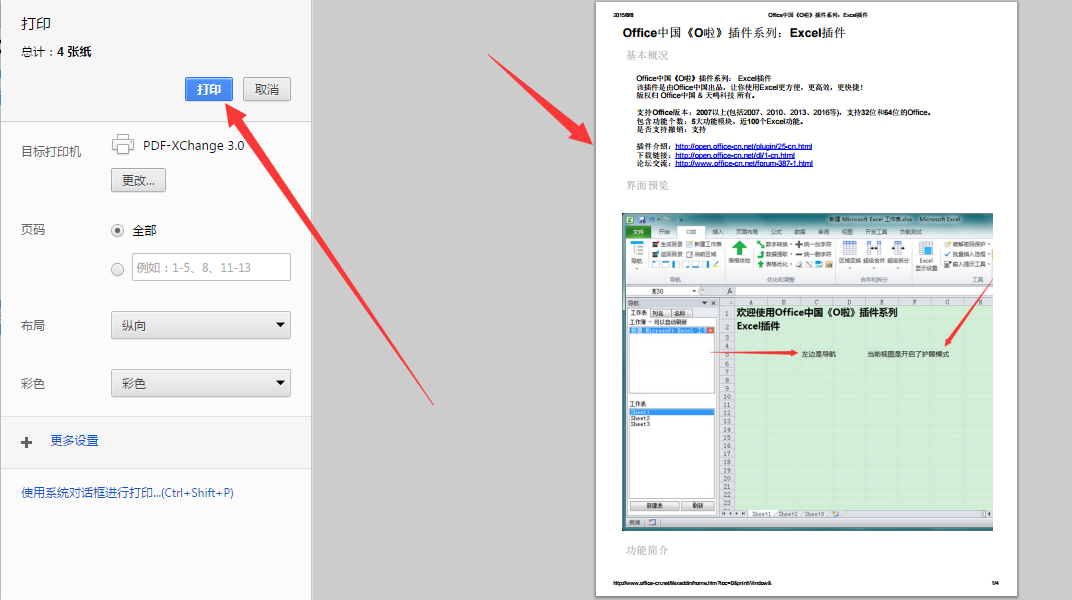Change the destination printer via 更改...

pyautogui.click(x=138, y=180)
